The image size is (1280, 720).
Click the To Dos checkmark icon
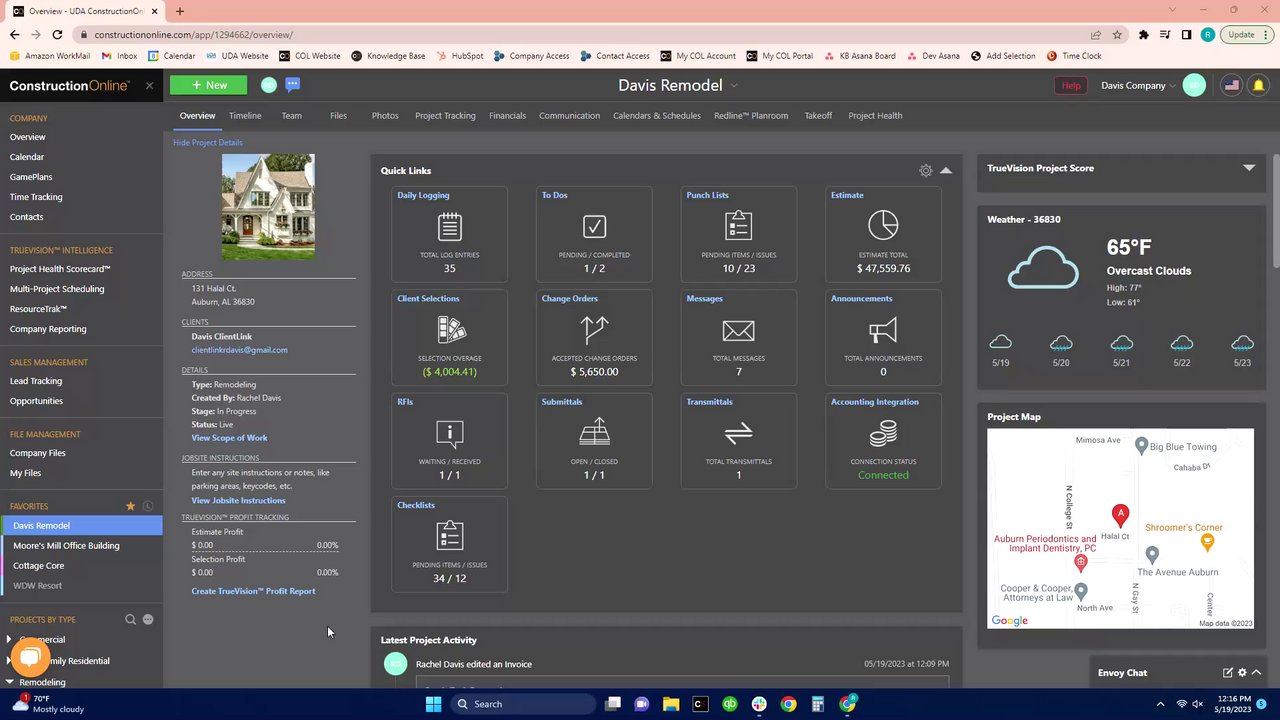594,227
